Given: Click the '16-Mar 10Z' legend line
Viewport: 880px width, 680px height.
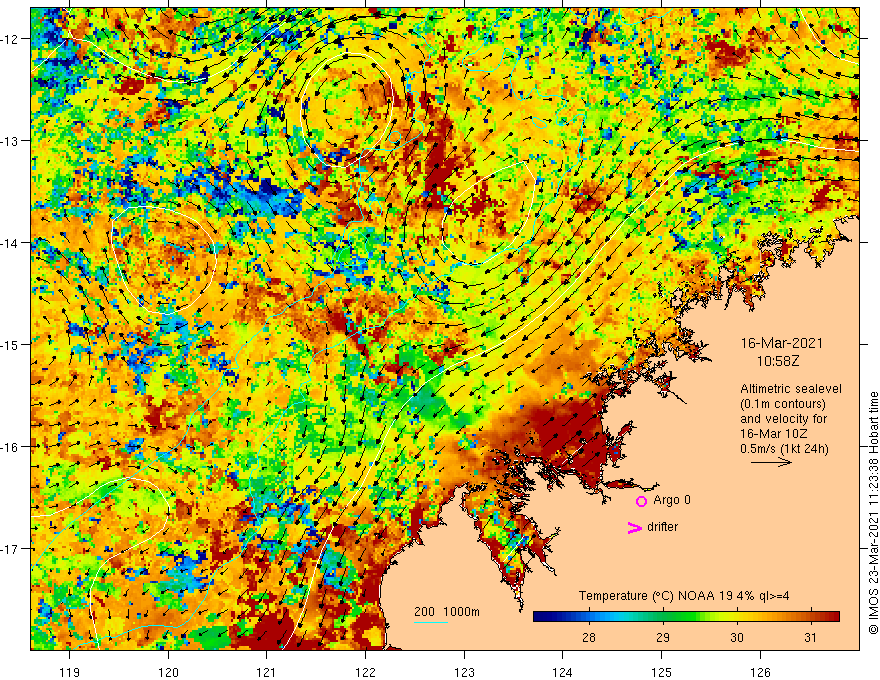Looking at the screenshot, I should (x=772, y=434).
